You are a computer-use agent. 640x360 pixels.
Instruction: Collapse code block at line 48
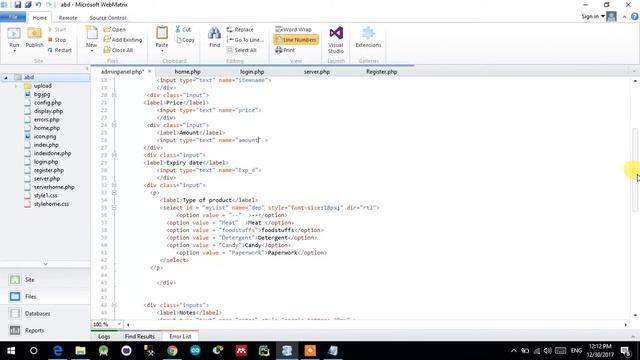(x=114, y=305)
